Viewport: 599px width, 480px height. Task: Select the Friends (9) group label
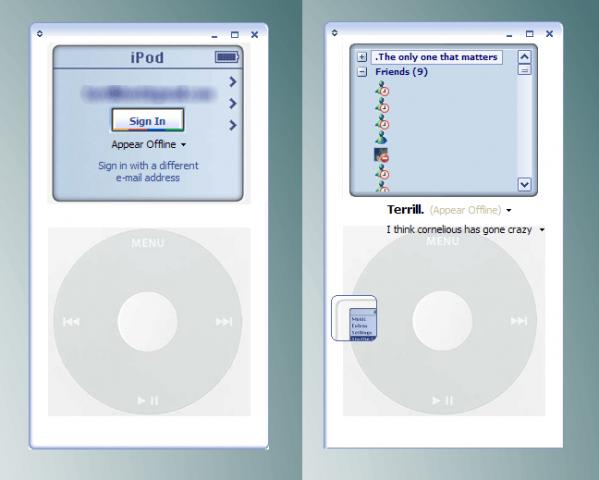(401, 72)
